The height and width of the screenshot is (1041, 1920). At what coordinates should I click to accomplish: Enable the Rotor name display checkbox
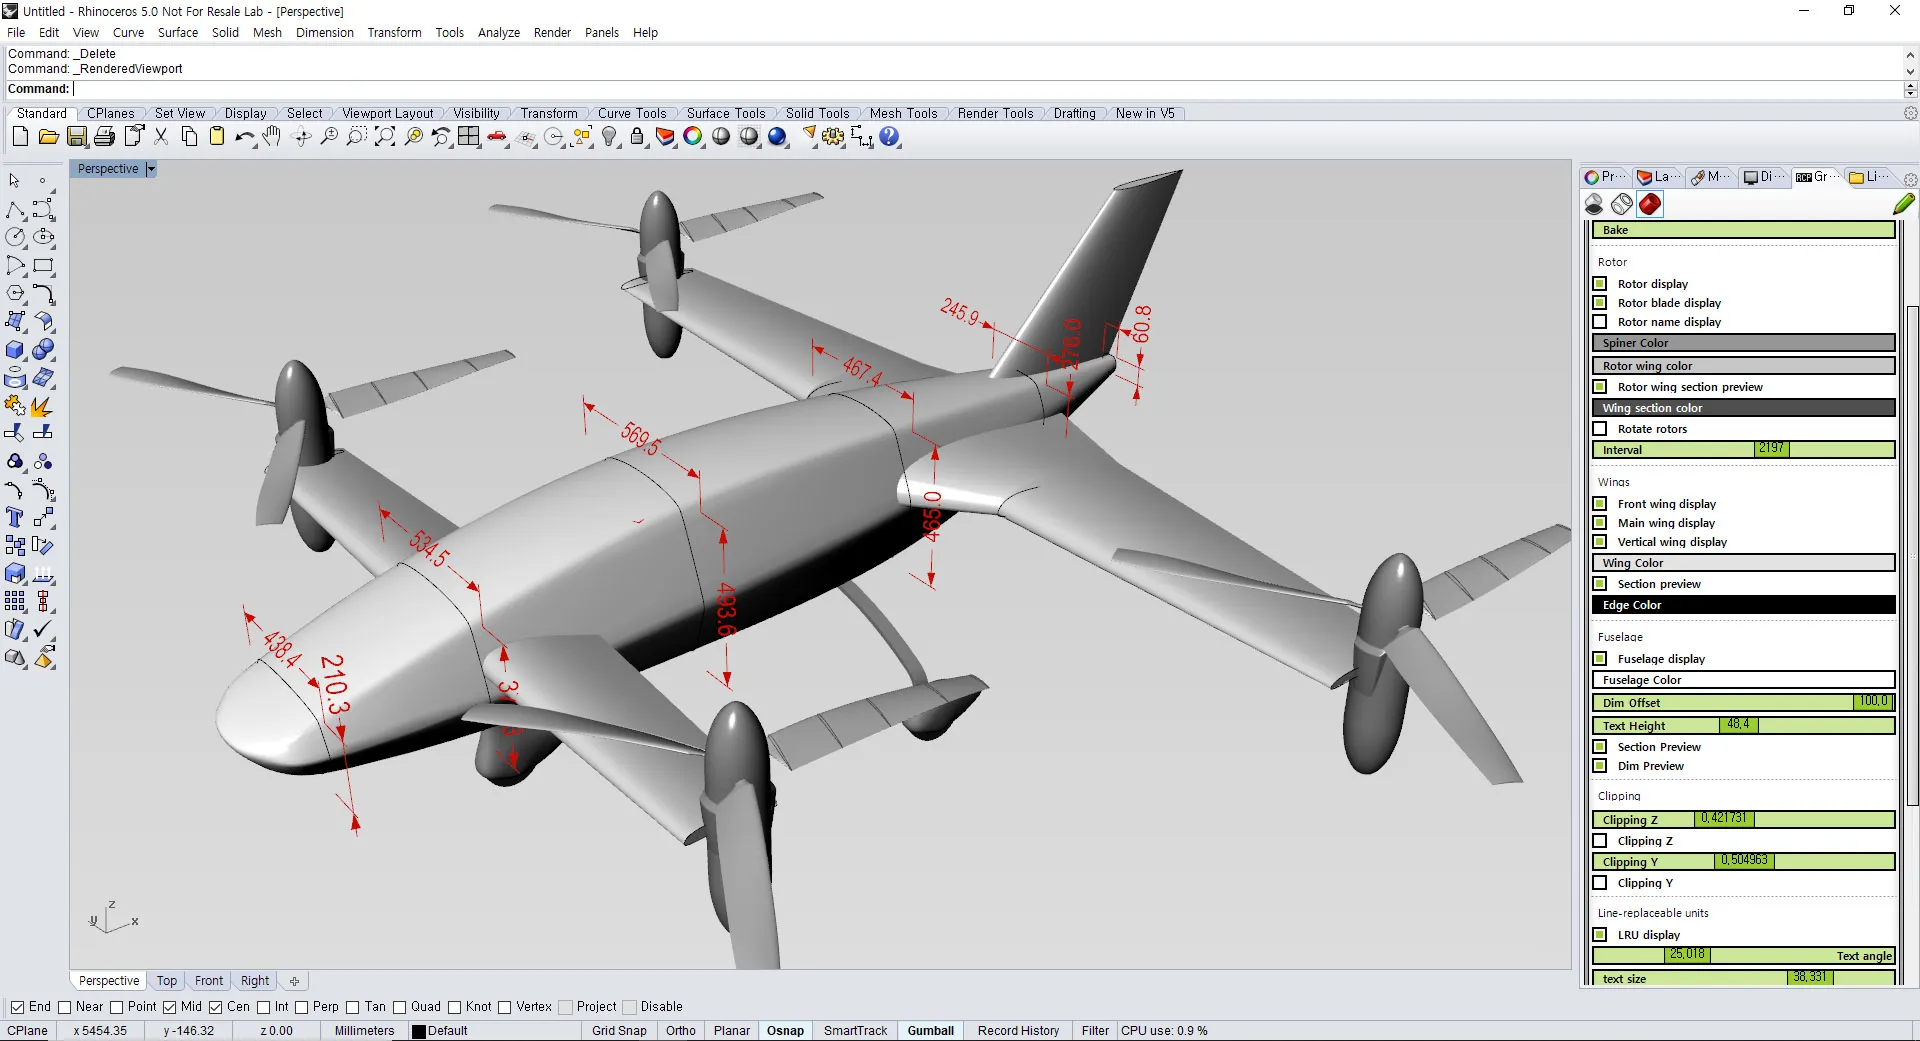(1600, 322)
